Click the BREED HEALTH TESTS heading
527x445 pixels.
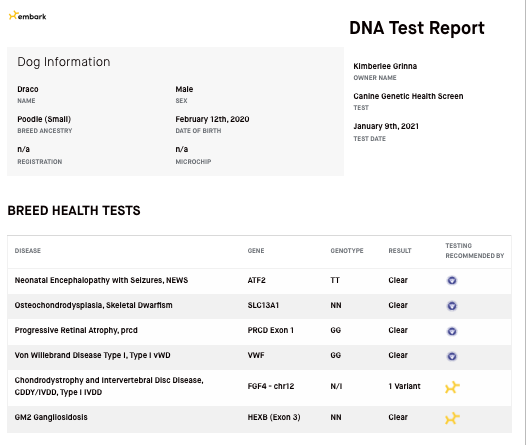pyautogui.click(x=74, y=211)
